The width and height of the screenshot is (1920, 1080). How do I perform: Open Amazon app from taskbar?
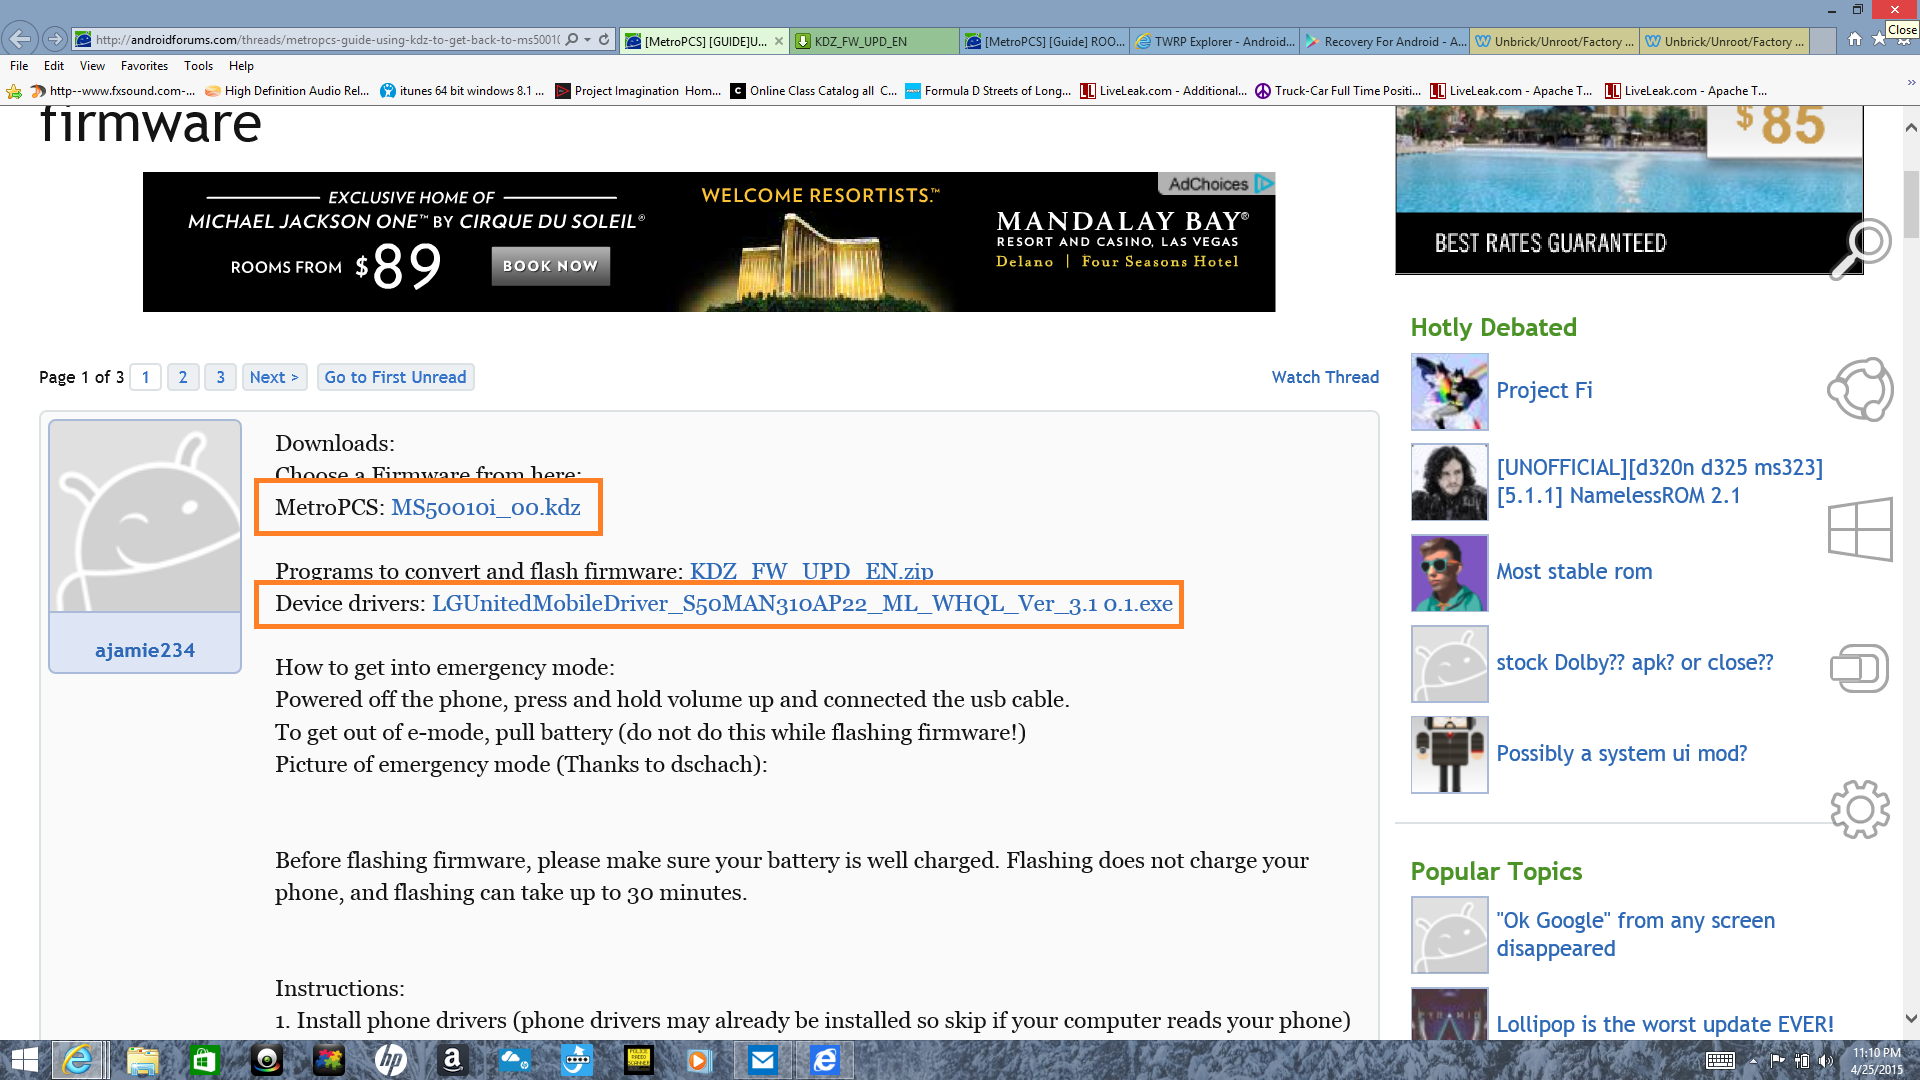tap(452, 1060)
